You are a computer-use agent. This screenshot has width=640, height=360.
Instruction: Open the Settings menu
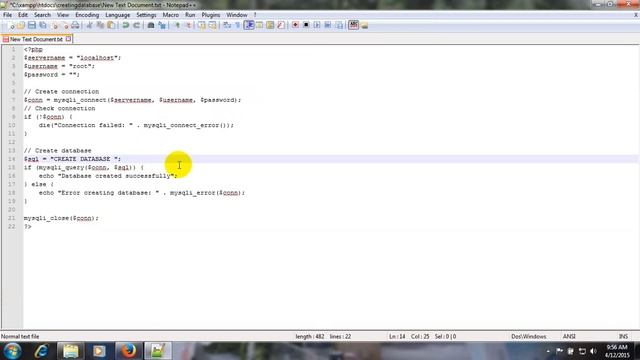[x=146, y=15]
